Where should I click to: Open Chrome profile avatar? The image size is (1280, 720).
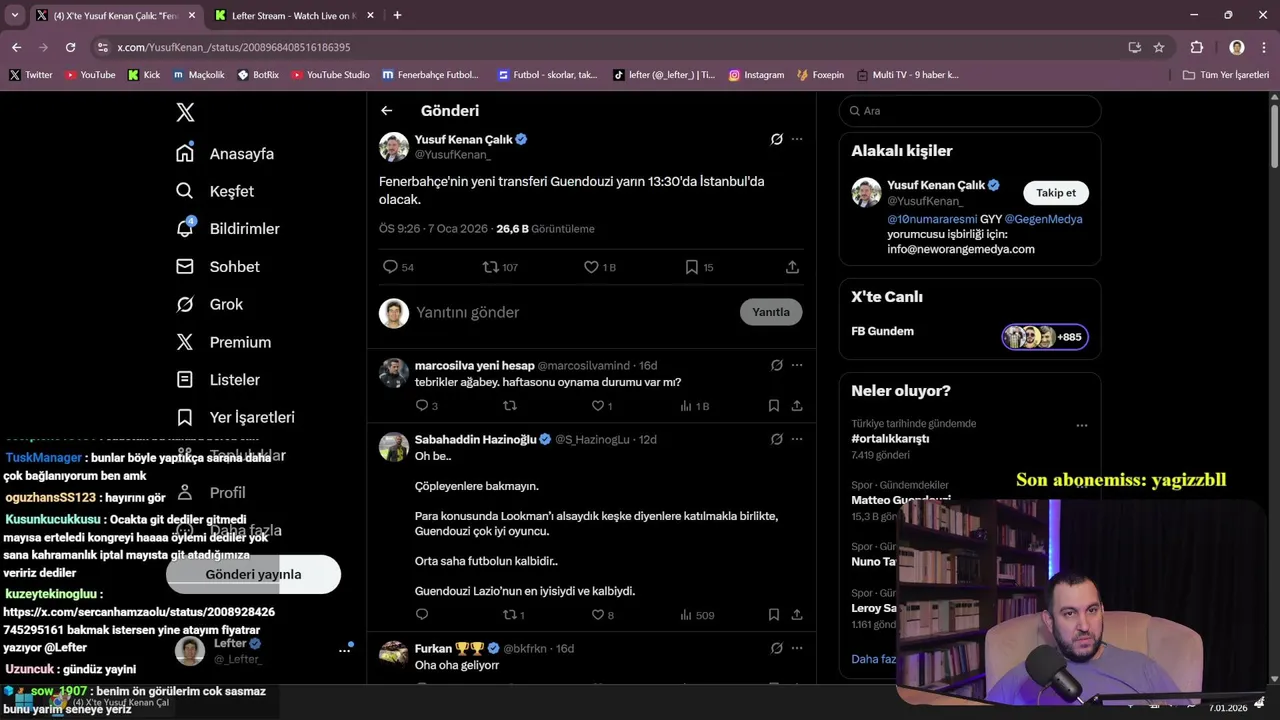click(x=1237, y=47)
